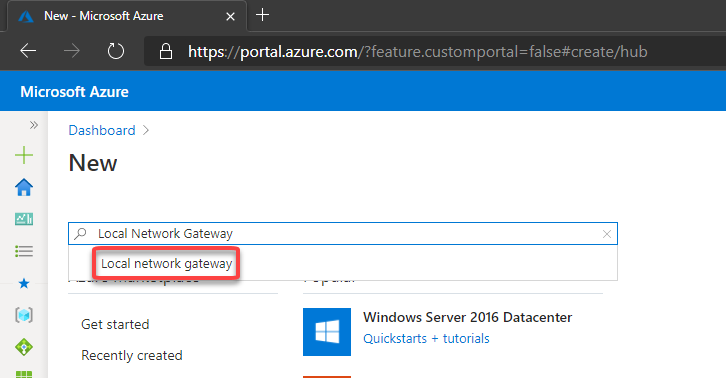
Task: Select Get started category
Action: coord(115,324)
